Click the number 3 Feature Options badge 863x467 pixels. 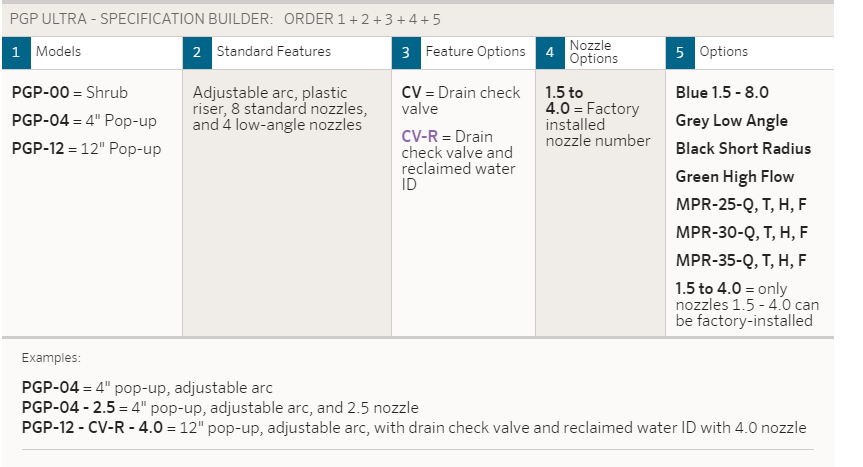[x=406, y=53]
